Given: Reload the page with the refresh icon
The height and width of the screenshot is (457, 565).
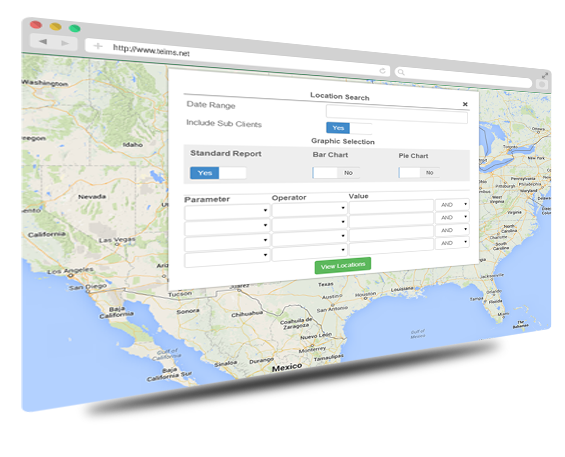Looking at the screenshot, I should tap(382, 71).
